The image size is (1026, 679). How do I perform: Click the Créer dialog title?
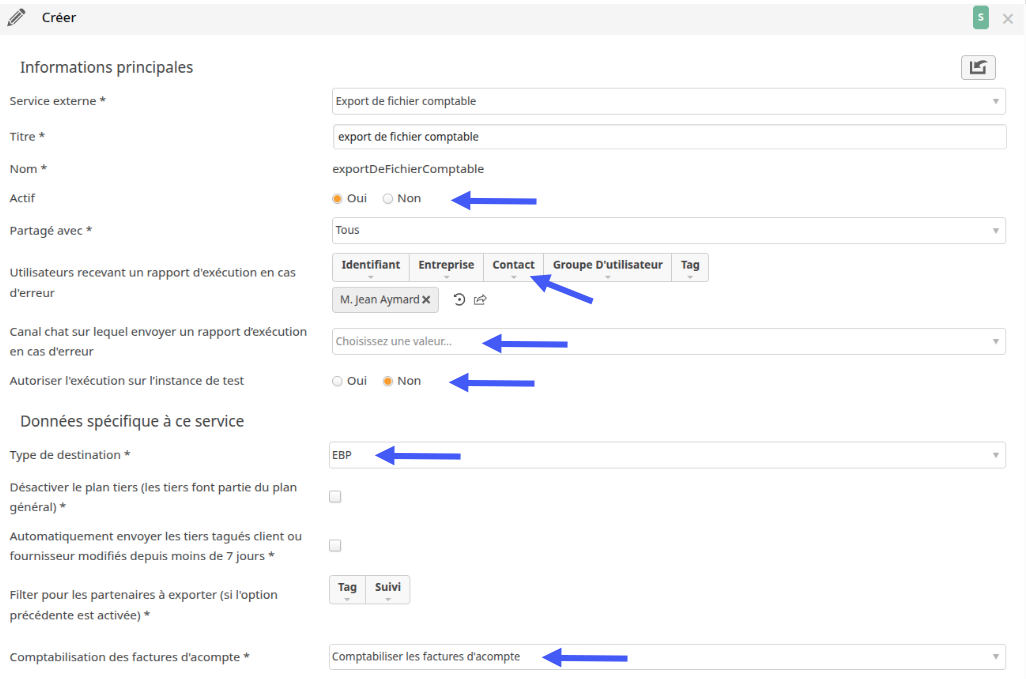click(x=59, y=18)
